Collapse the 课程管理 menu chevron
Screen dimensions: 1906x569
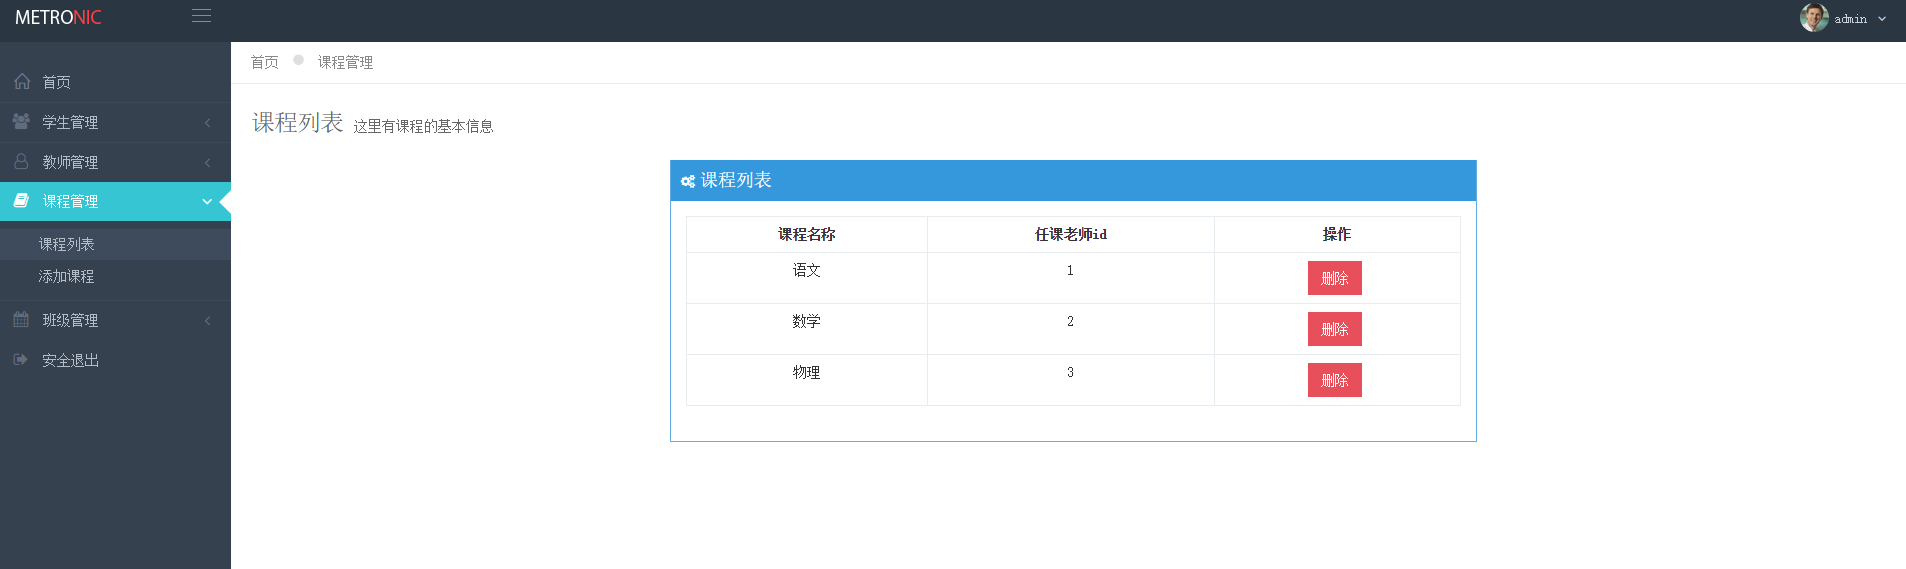(207, 201)
